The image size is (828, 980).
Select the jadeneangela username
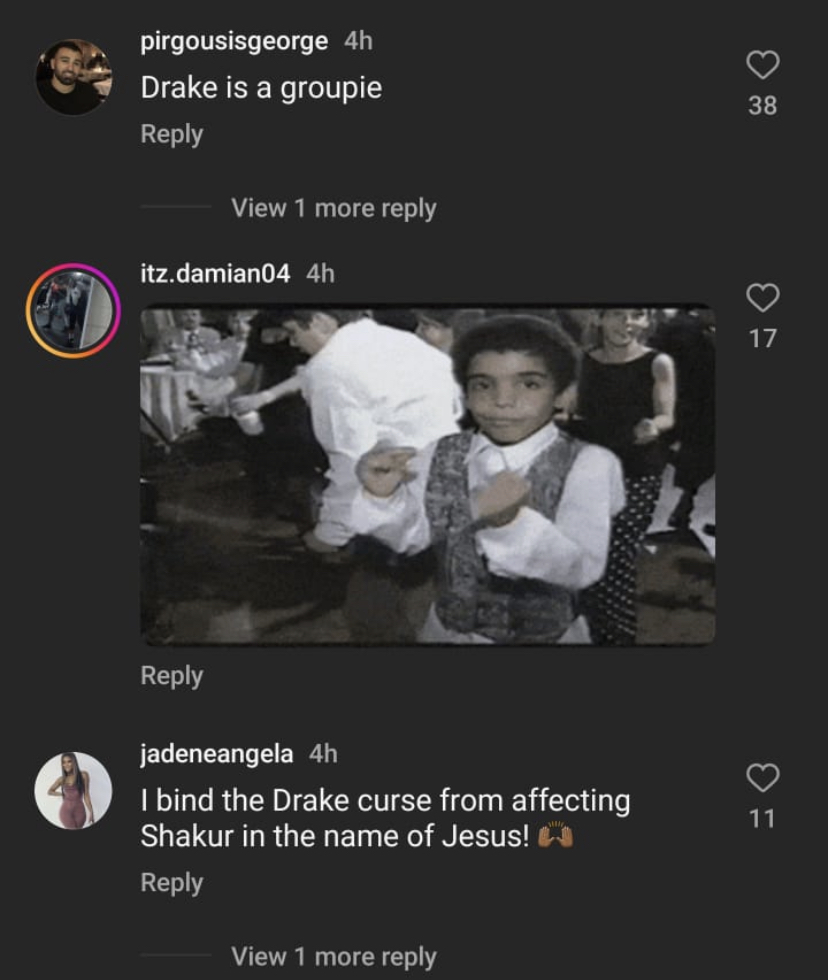click(x=217, y=754)
